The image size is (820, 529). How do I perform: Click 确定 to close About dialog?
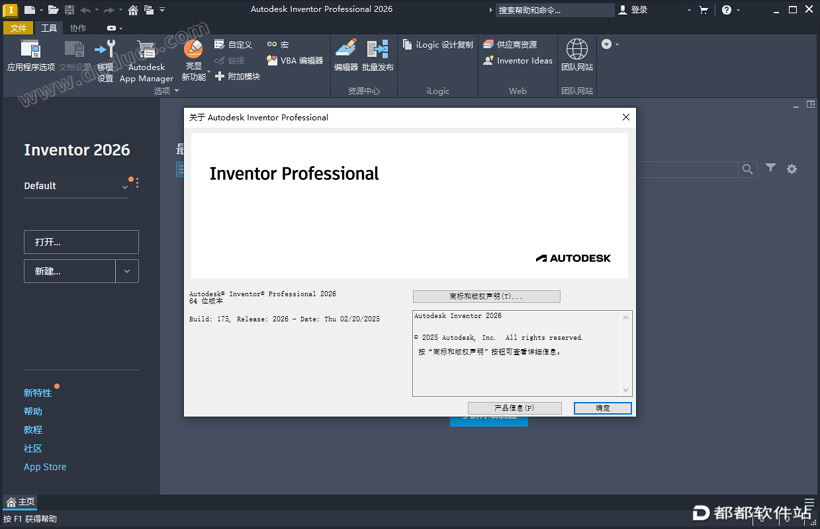click(x=602, y=408)
